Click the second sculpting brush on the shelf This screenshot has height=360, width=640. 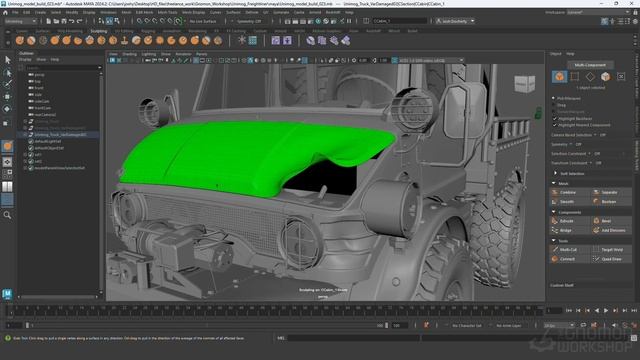point(31,40)
